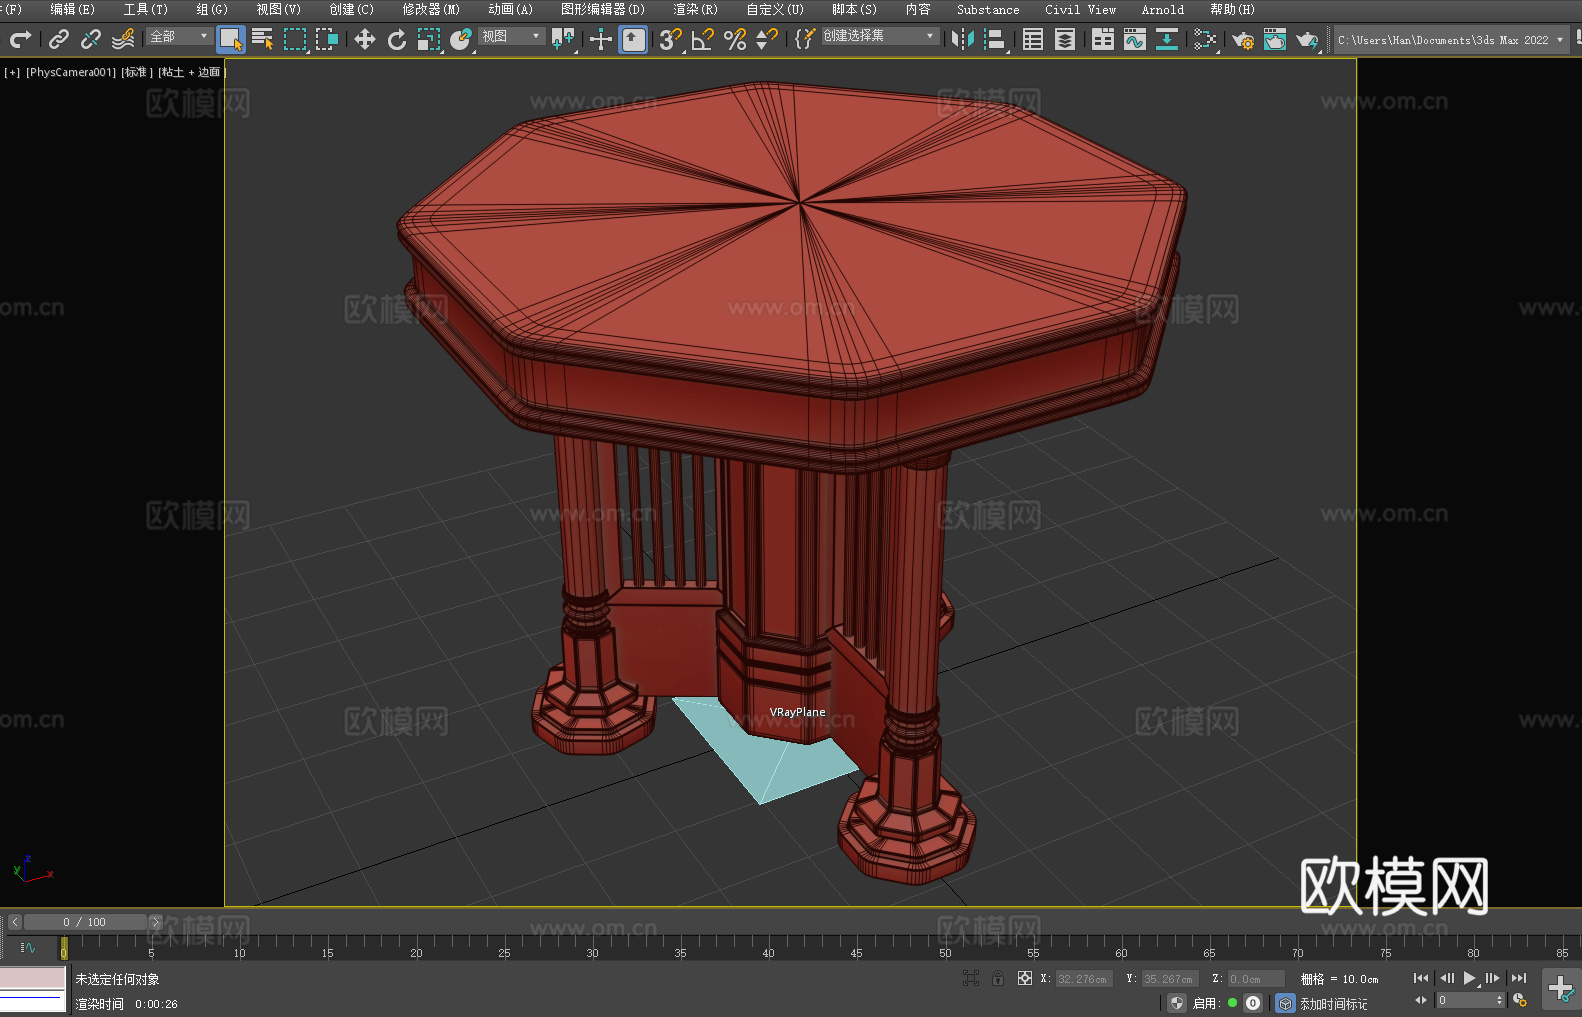
Task: Open Time Configuration icon
Action: tap(1520, 1000)
